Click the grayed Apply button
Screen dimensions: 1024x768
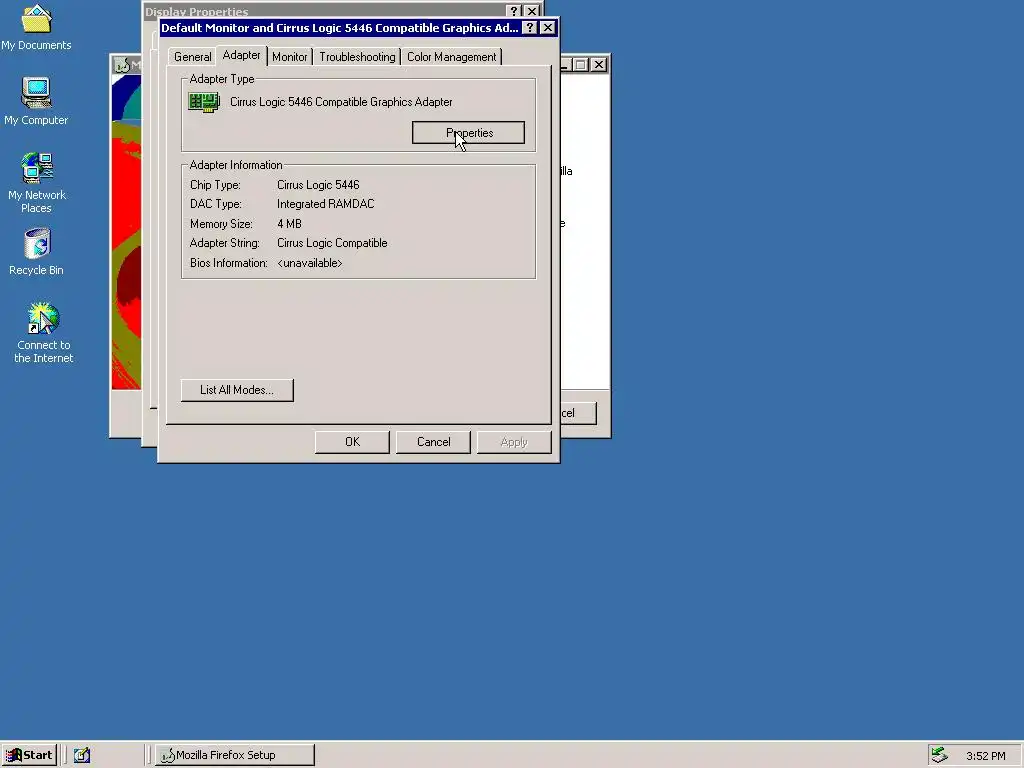(514, 442)
